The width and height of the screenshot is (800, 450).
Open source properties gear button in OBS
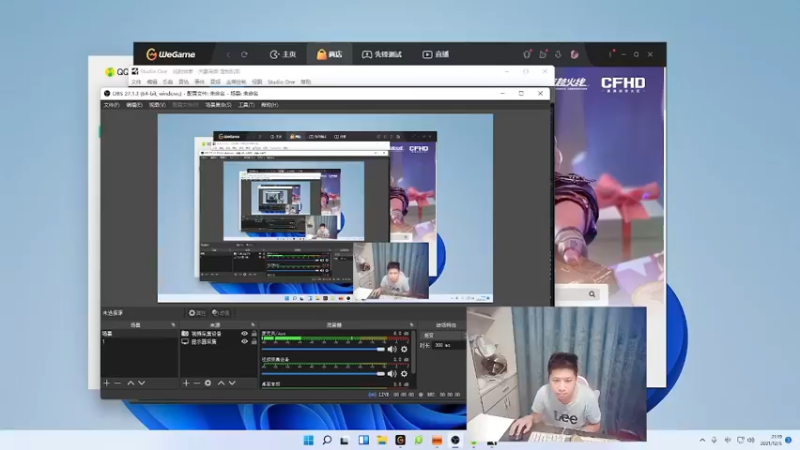click(x=196, y=313)
